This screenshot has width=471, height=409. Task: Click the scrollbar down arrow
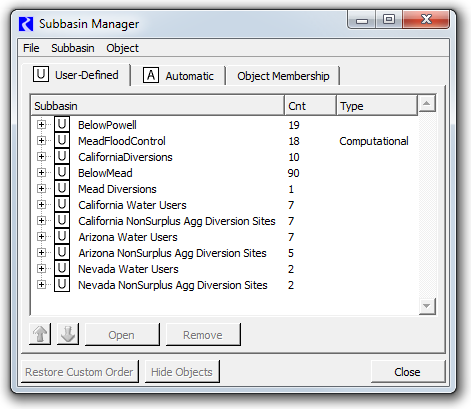[x=427, y=306]
